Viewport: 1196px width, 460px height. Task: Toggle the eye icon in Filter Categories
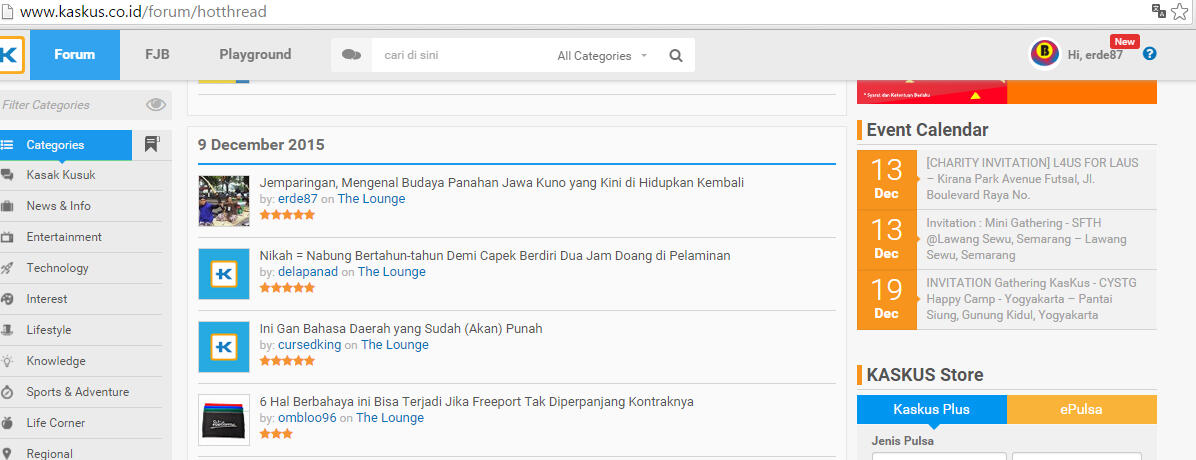pyautogui.click(x=156, y=105)
